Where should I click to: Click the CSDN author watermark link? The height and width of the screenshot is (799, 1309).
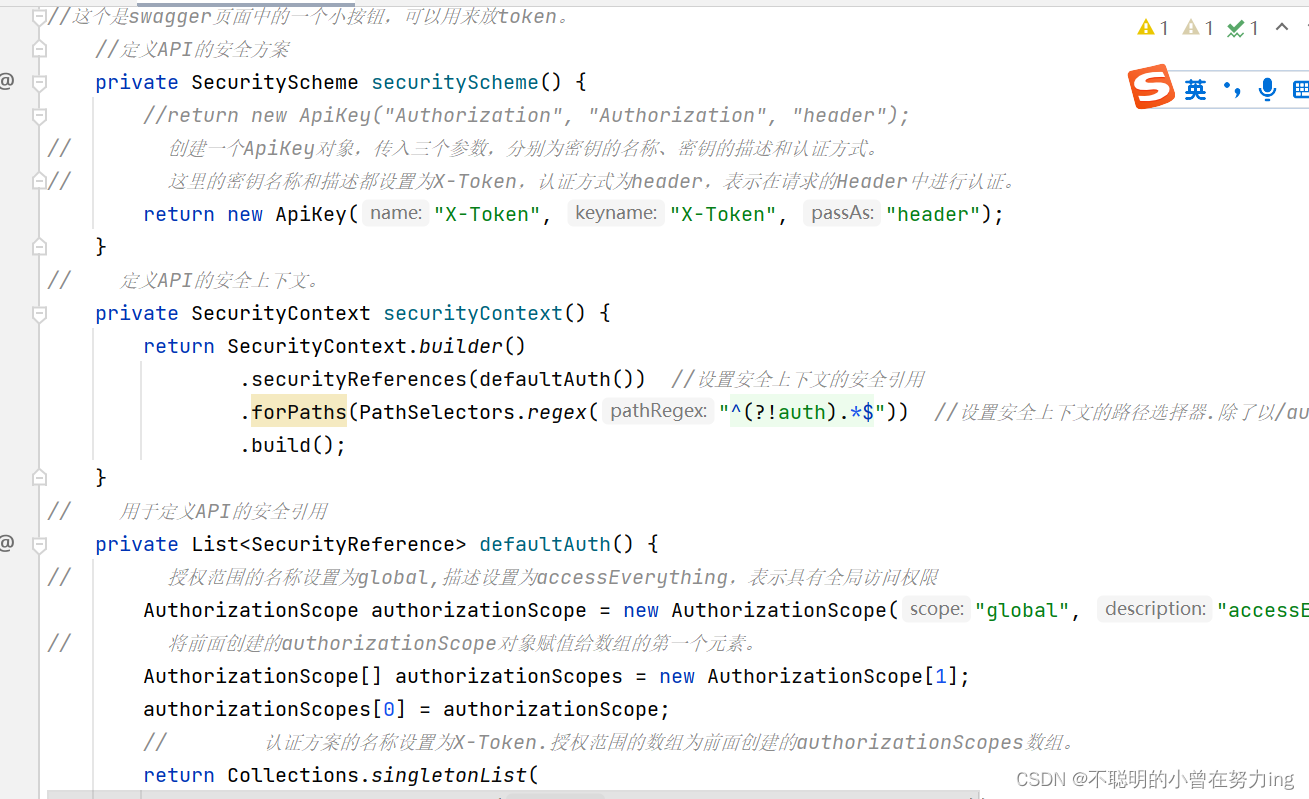(x=1157, y=779)
